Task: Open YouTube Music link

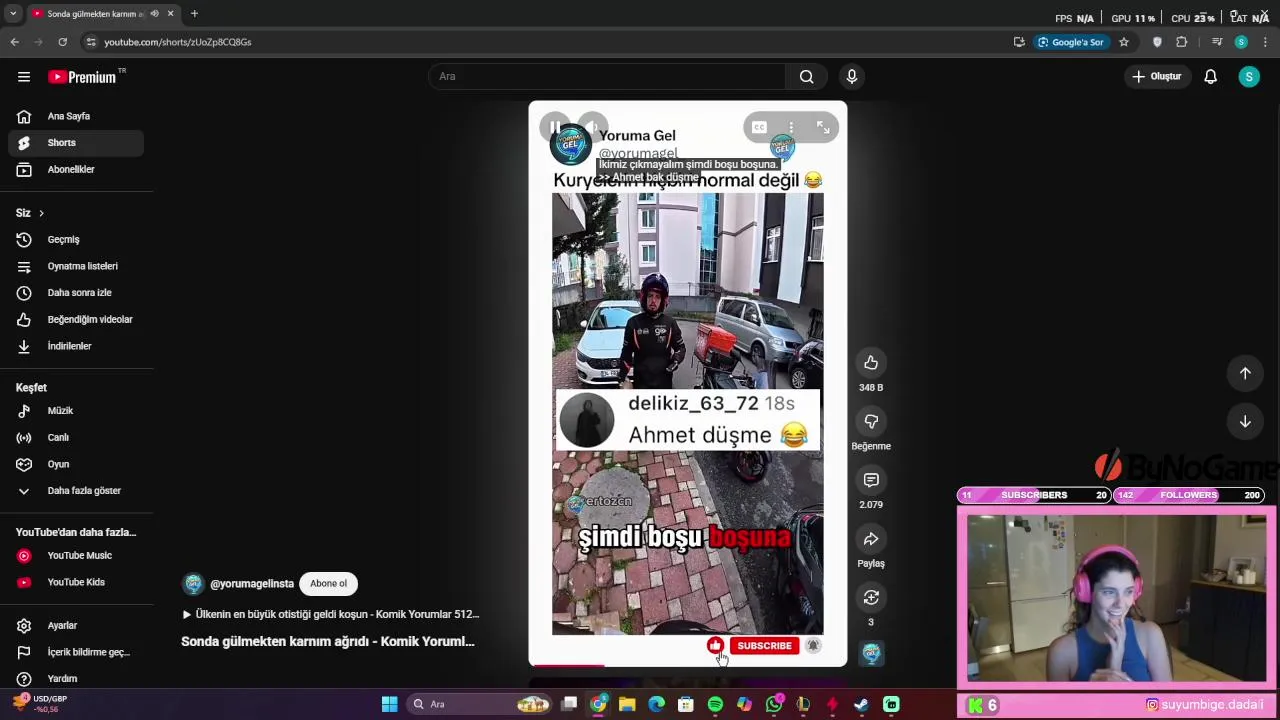Action: pos(75,556)
